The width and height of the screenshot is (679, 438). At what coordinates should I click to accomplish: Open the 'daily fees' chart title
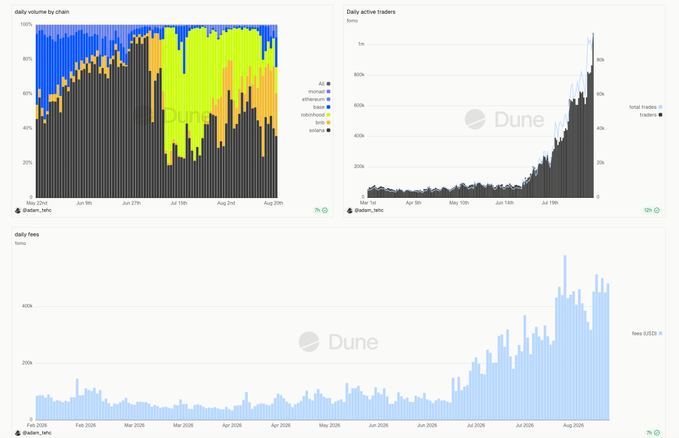[x=27, y=234]
